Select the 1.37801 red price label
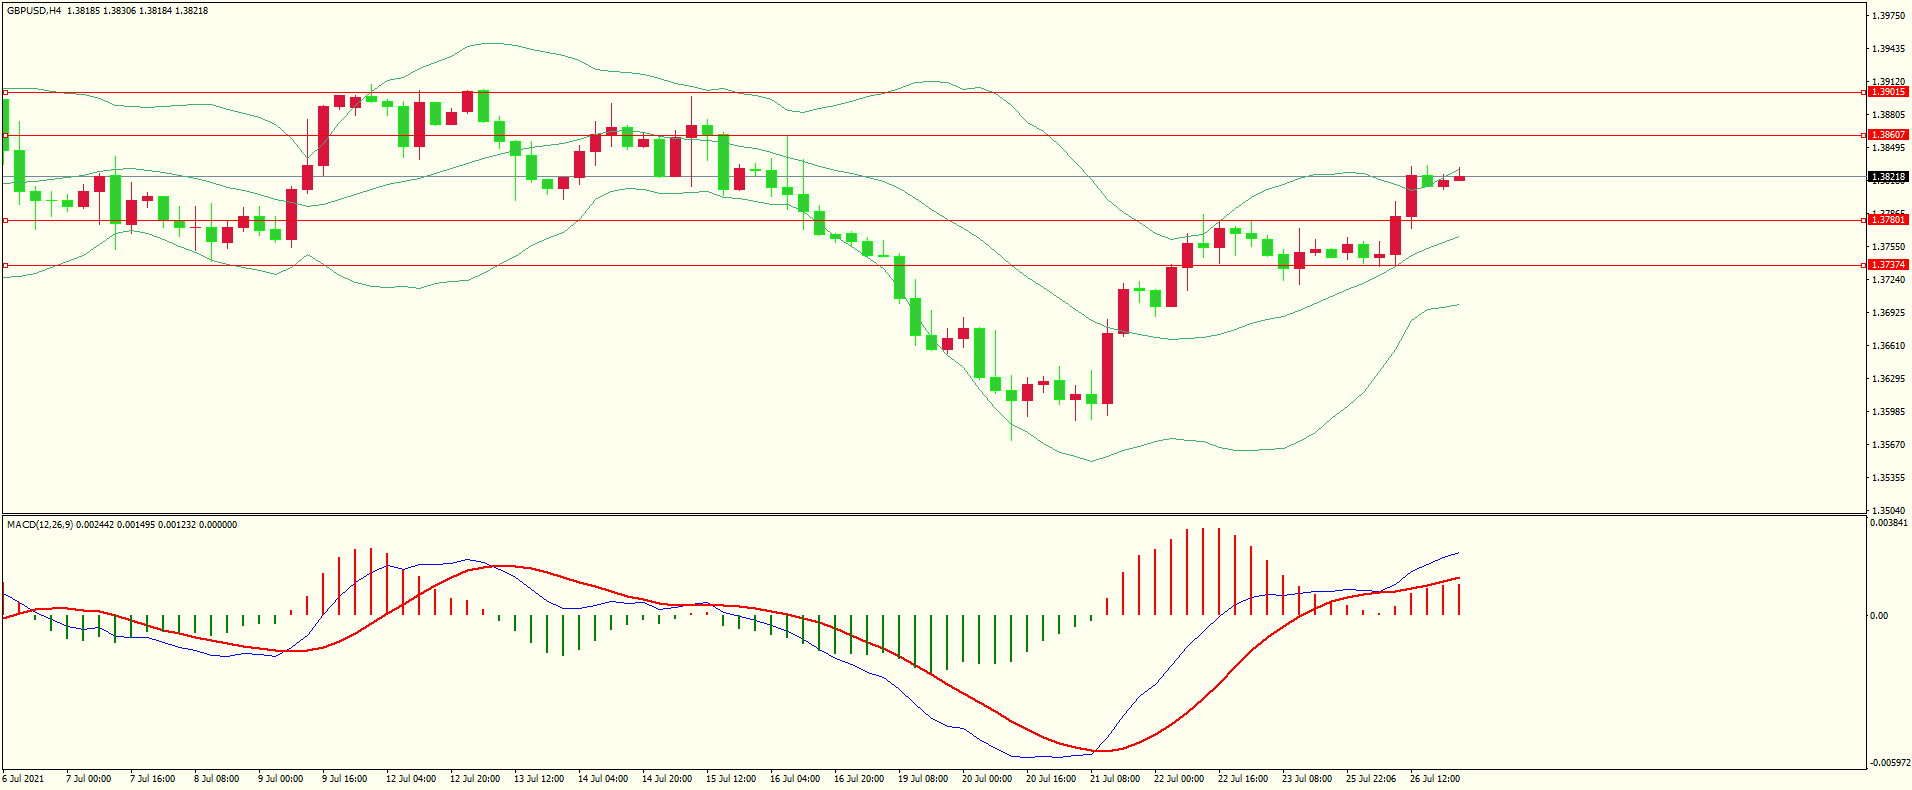This screenshot has width=1912, height=790. tap(1887, 220)
